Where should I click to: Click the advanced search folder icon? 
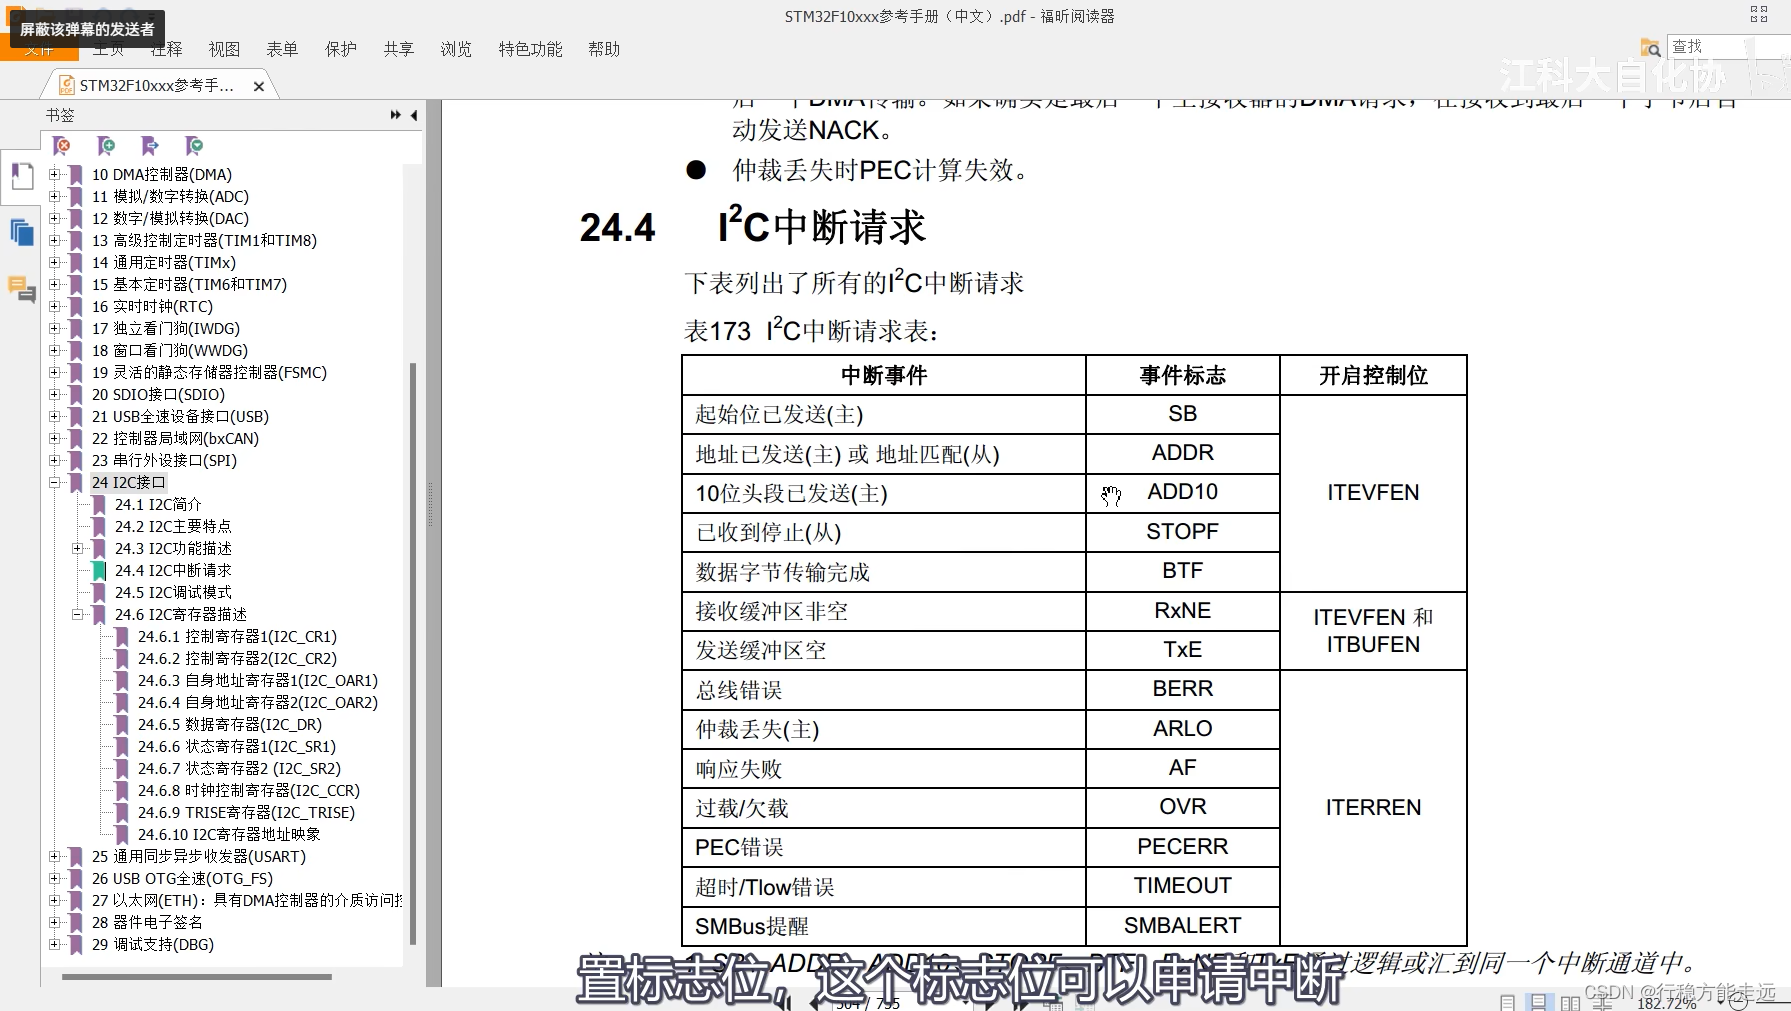point(1650,47)
